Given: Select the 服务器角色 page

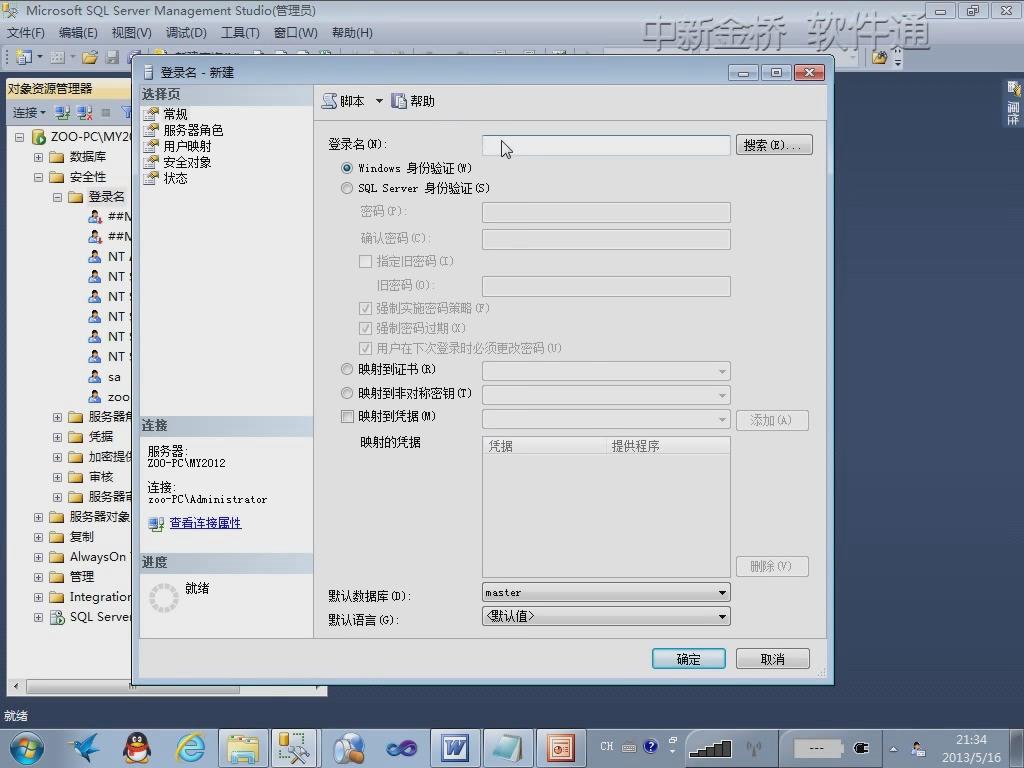Looking at the screenshot, I should pyautogui.click(x=193, y=130).
